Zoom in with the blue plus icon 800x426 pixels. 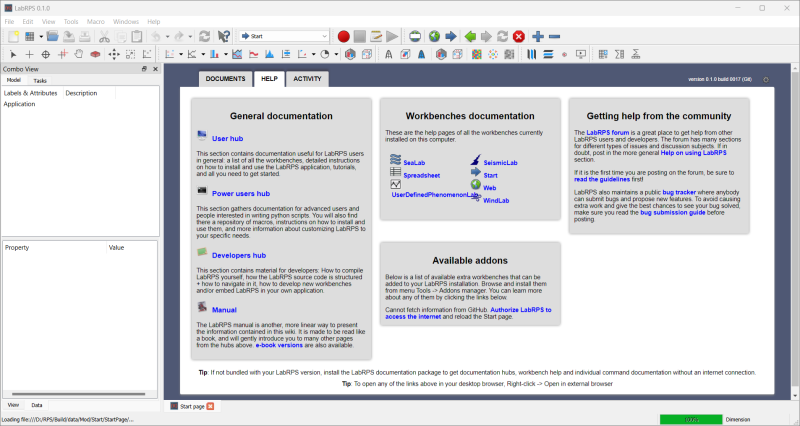538,36
